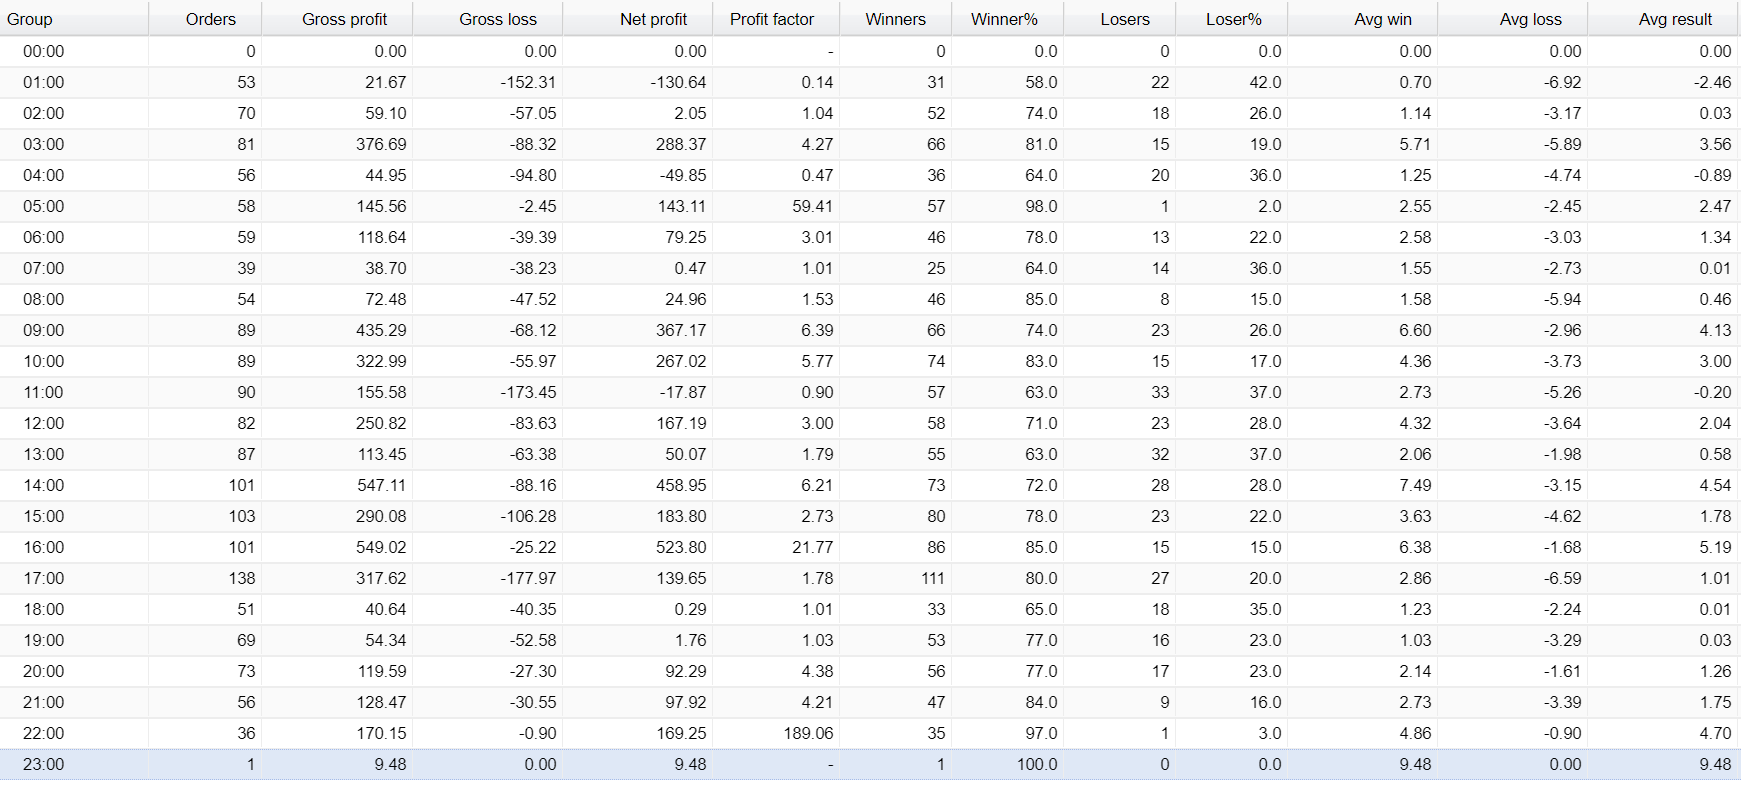Click gross profit value 376.69
This screenshot has height=787, width=1741.
[x=381, y=144]
